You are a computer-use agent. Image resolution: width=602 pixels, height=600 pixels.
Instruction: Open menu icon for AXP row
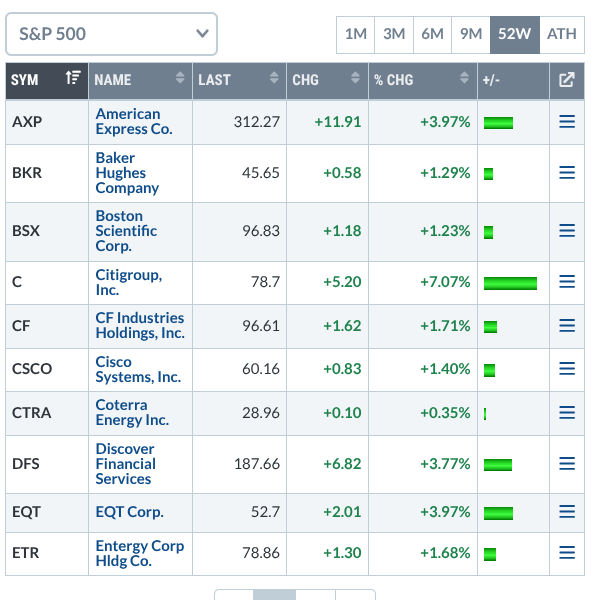click(567, 122)
